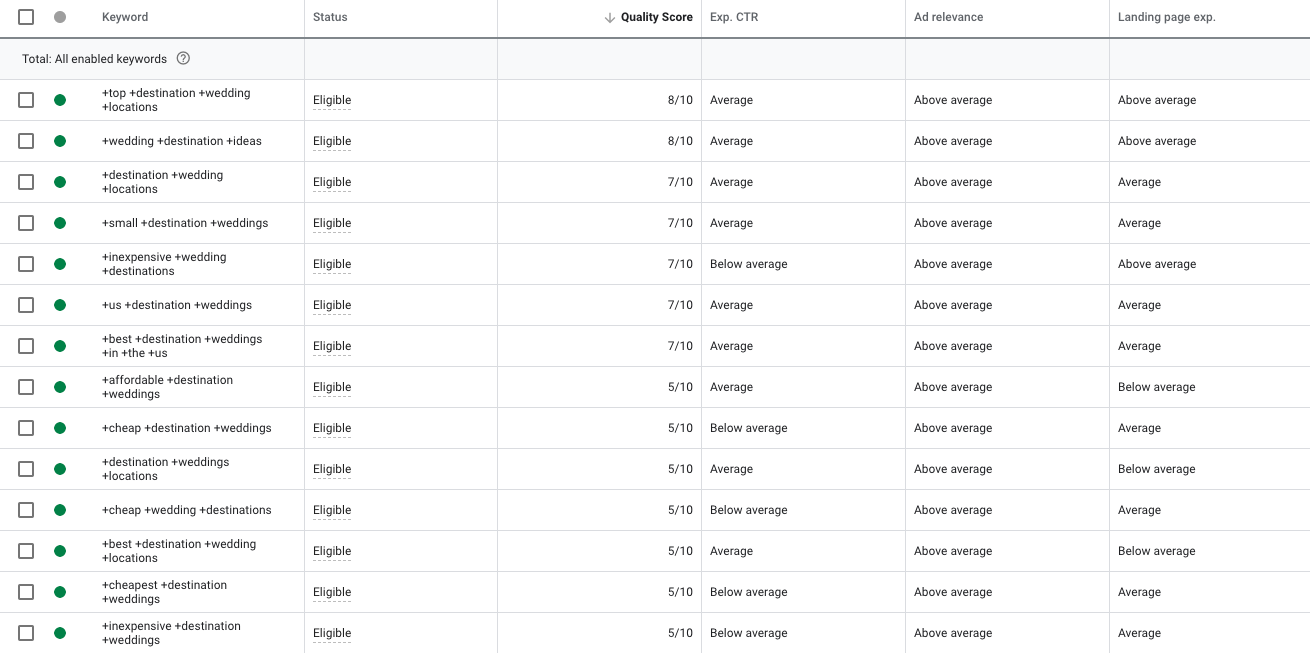Click help icon beside Total: All enabled keywords

point(183,59)
